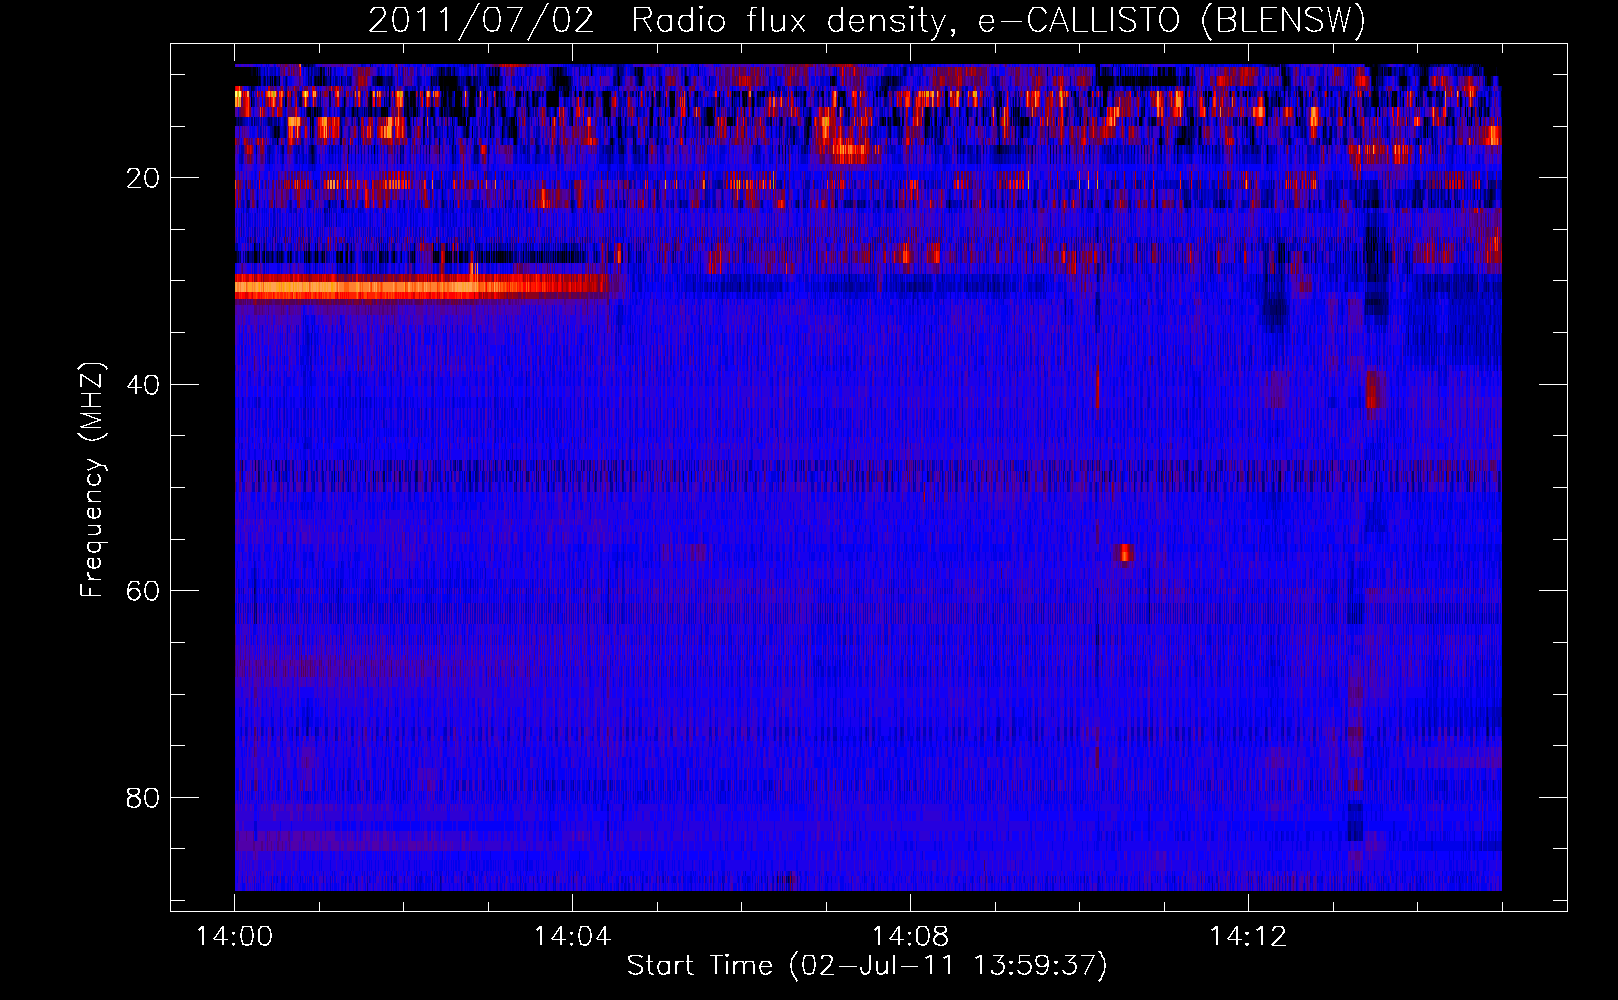Click the "Start Time (02-Jul-11 13:59:37)" axis label
This screenshot has height=1000, width=1618.
867,966
